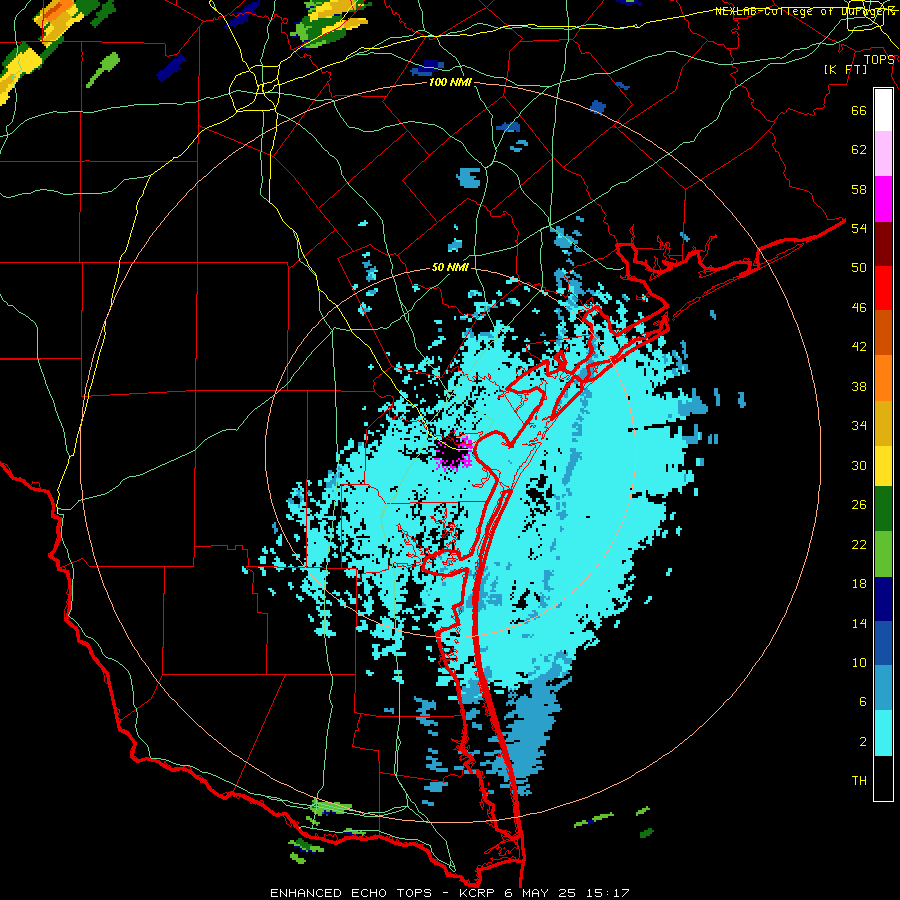Click the dark orange 46 legend swatch
The width and height of the screenshot is (900, 900).
tap(883, 332)
